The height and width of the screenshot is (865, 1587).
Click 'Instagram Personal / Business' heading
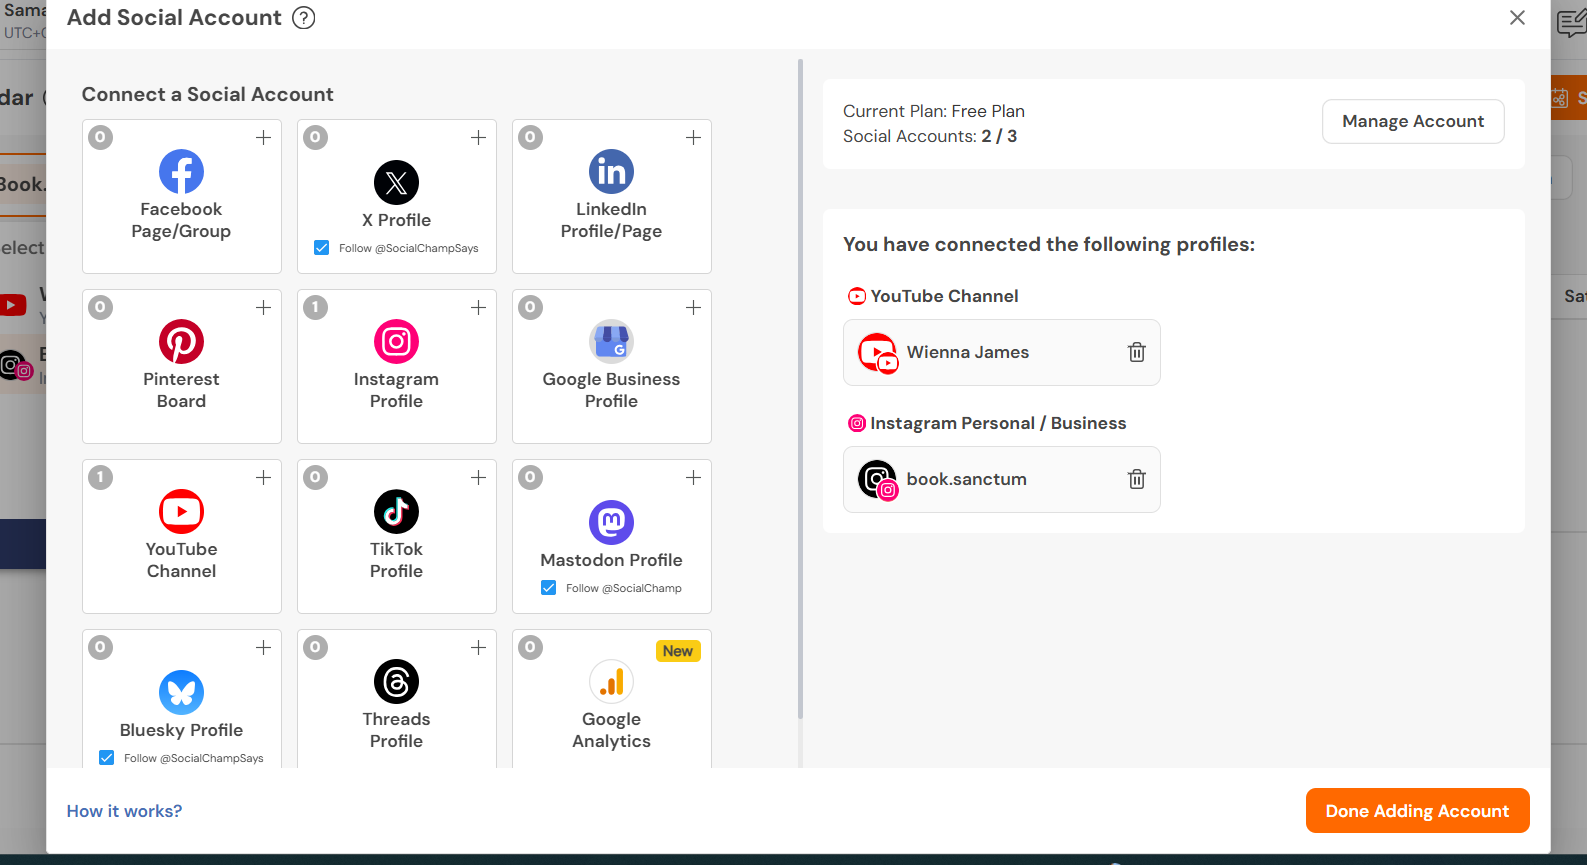pos(998,423)
